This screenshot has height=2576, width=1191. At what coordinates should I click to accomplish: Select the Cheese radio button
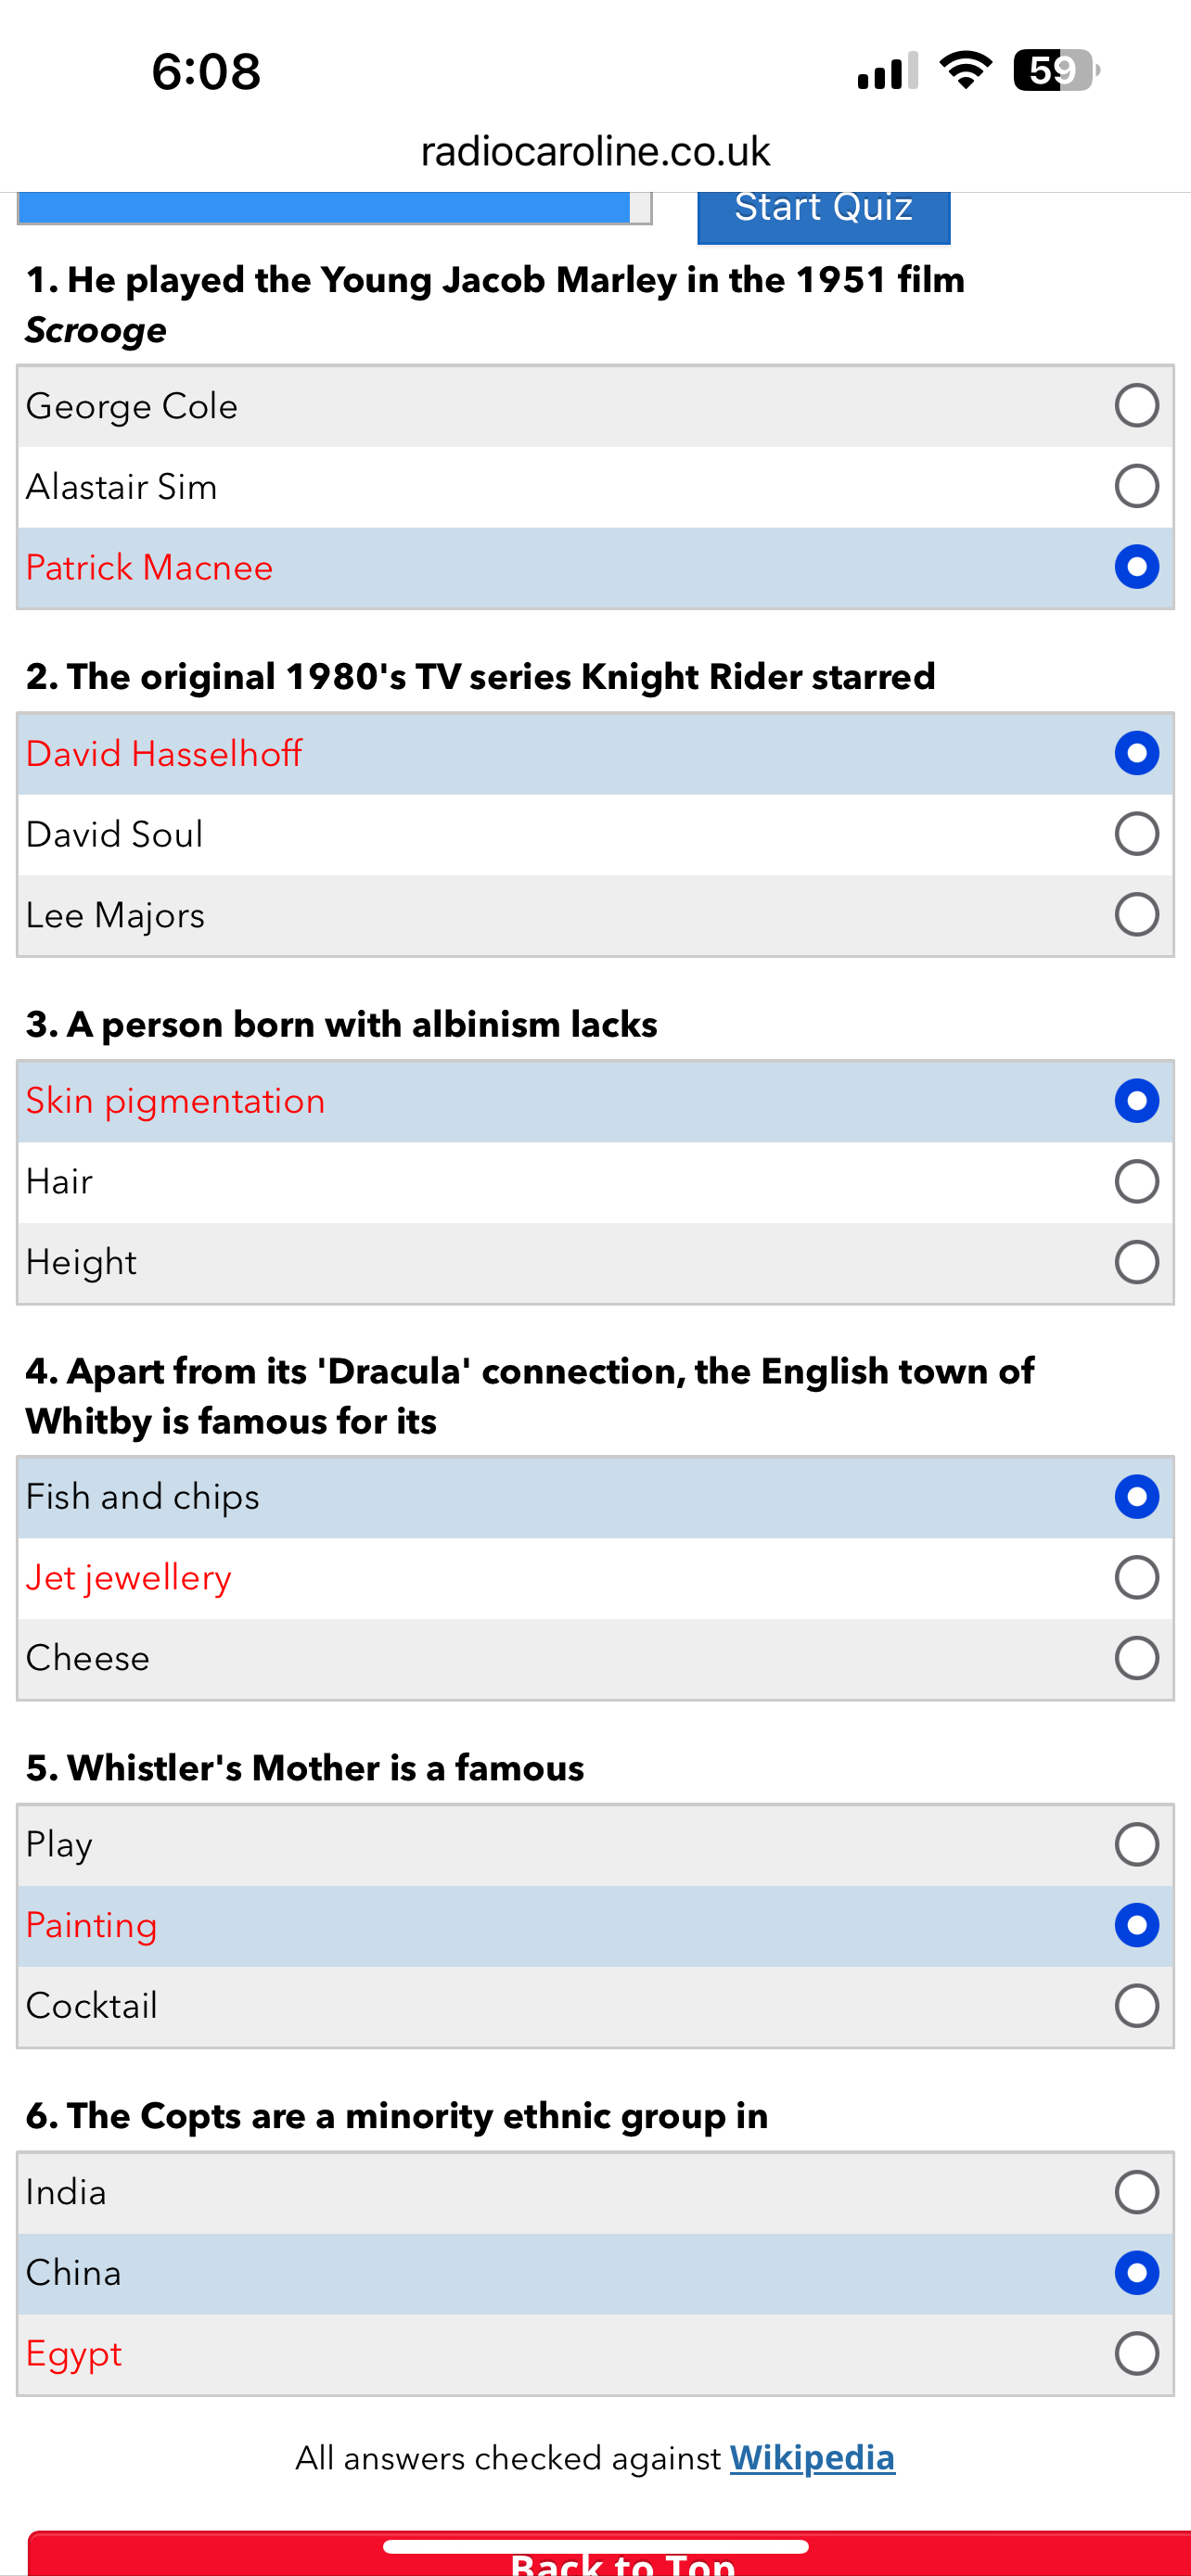(1136, 1658)
